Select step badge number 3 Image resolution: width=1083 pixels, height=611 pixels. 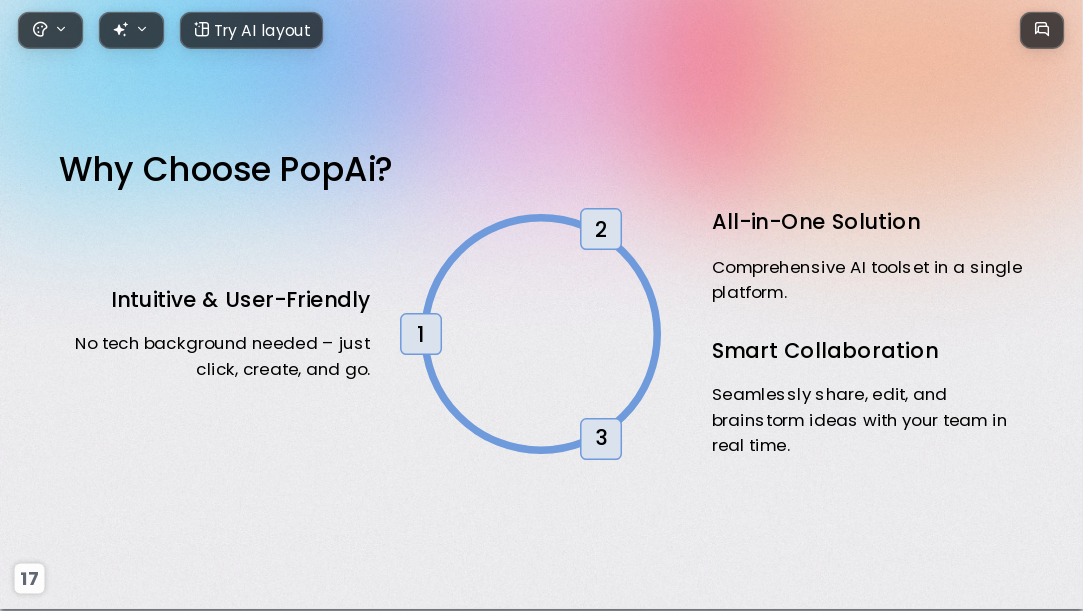click(x=601, y=438)
